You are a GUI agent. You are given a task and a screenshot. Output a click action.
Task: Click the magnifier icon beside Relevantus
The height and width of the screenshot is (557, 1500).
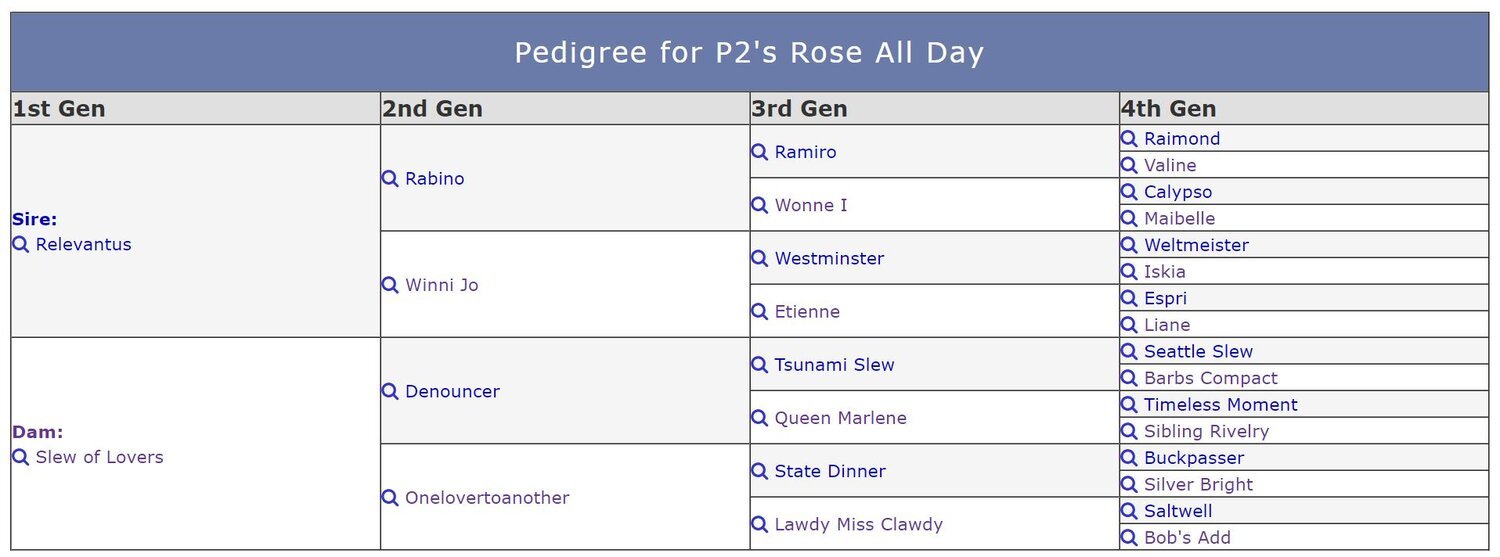pos(21,244)
